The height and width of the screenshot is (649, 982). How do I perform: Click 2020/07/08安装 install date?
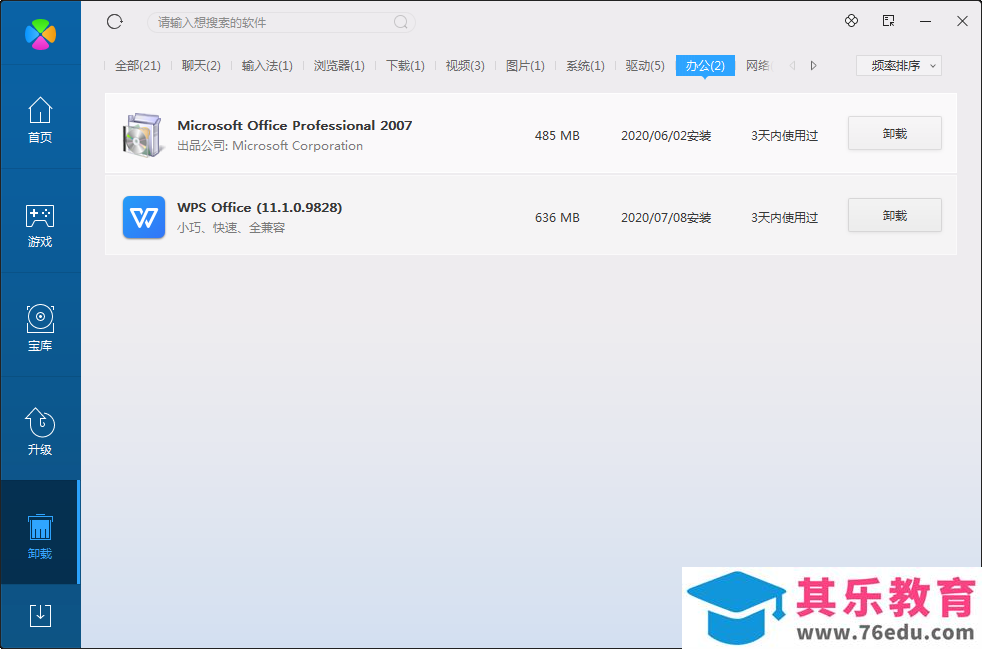666,218
